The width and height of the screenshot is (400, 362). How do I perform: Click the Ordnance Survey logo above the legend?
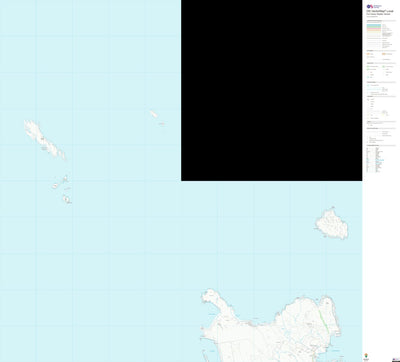[x=374, y=6]
